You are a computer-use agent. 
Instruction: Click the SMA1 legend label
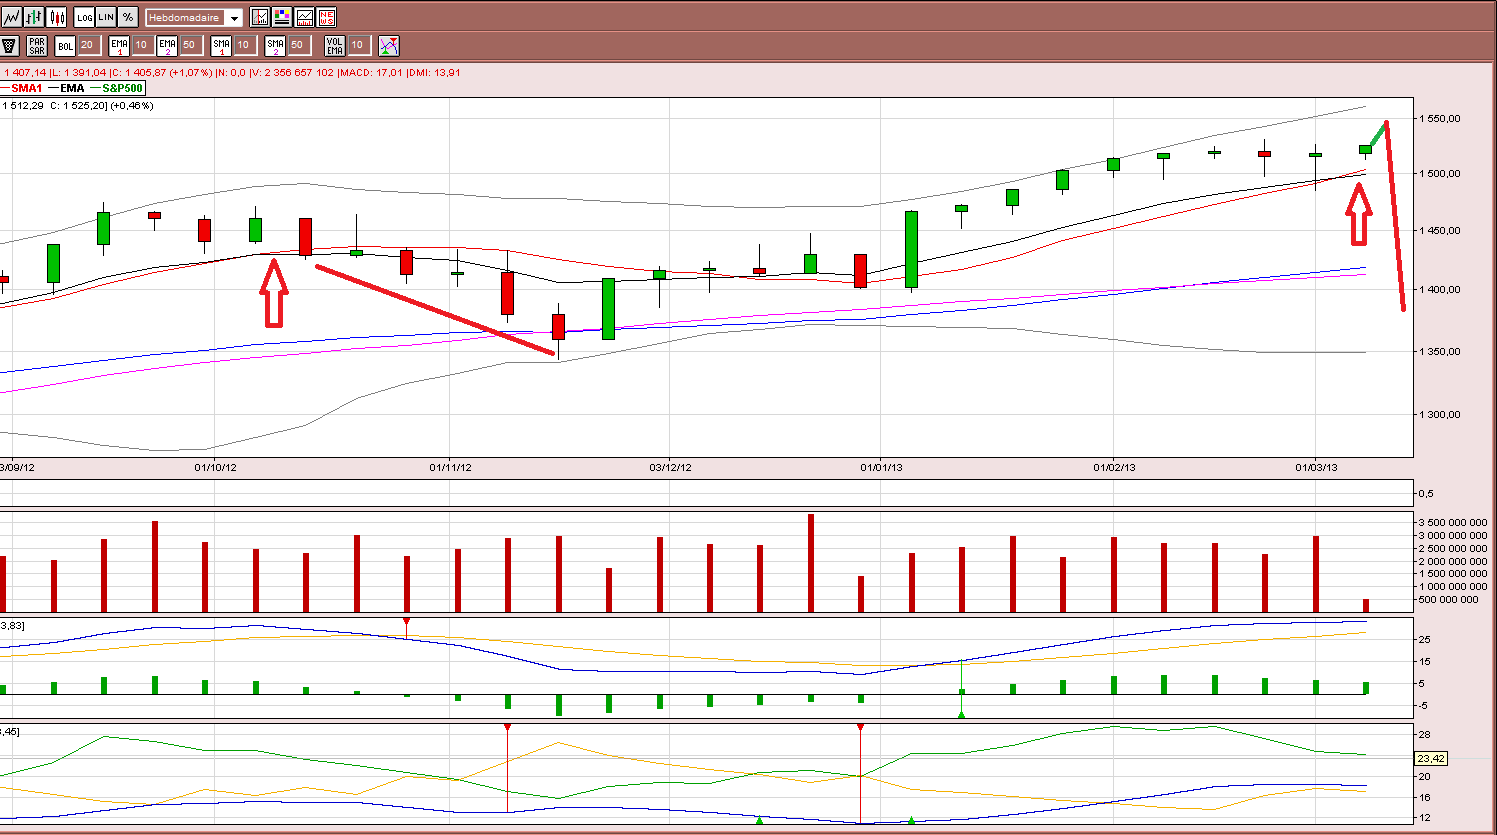26,88
